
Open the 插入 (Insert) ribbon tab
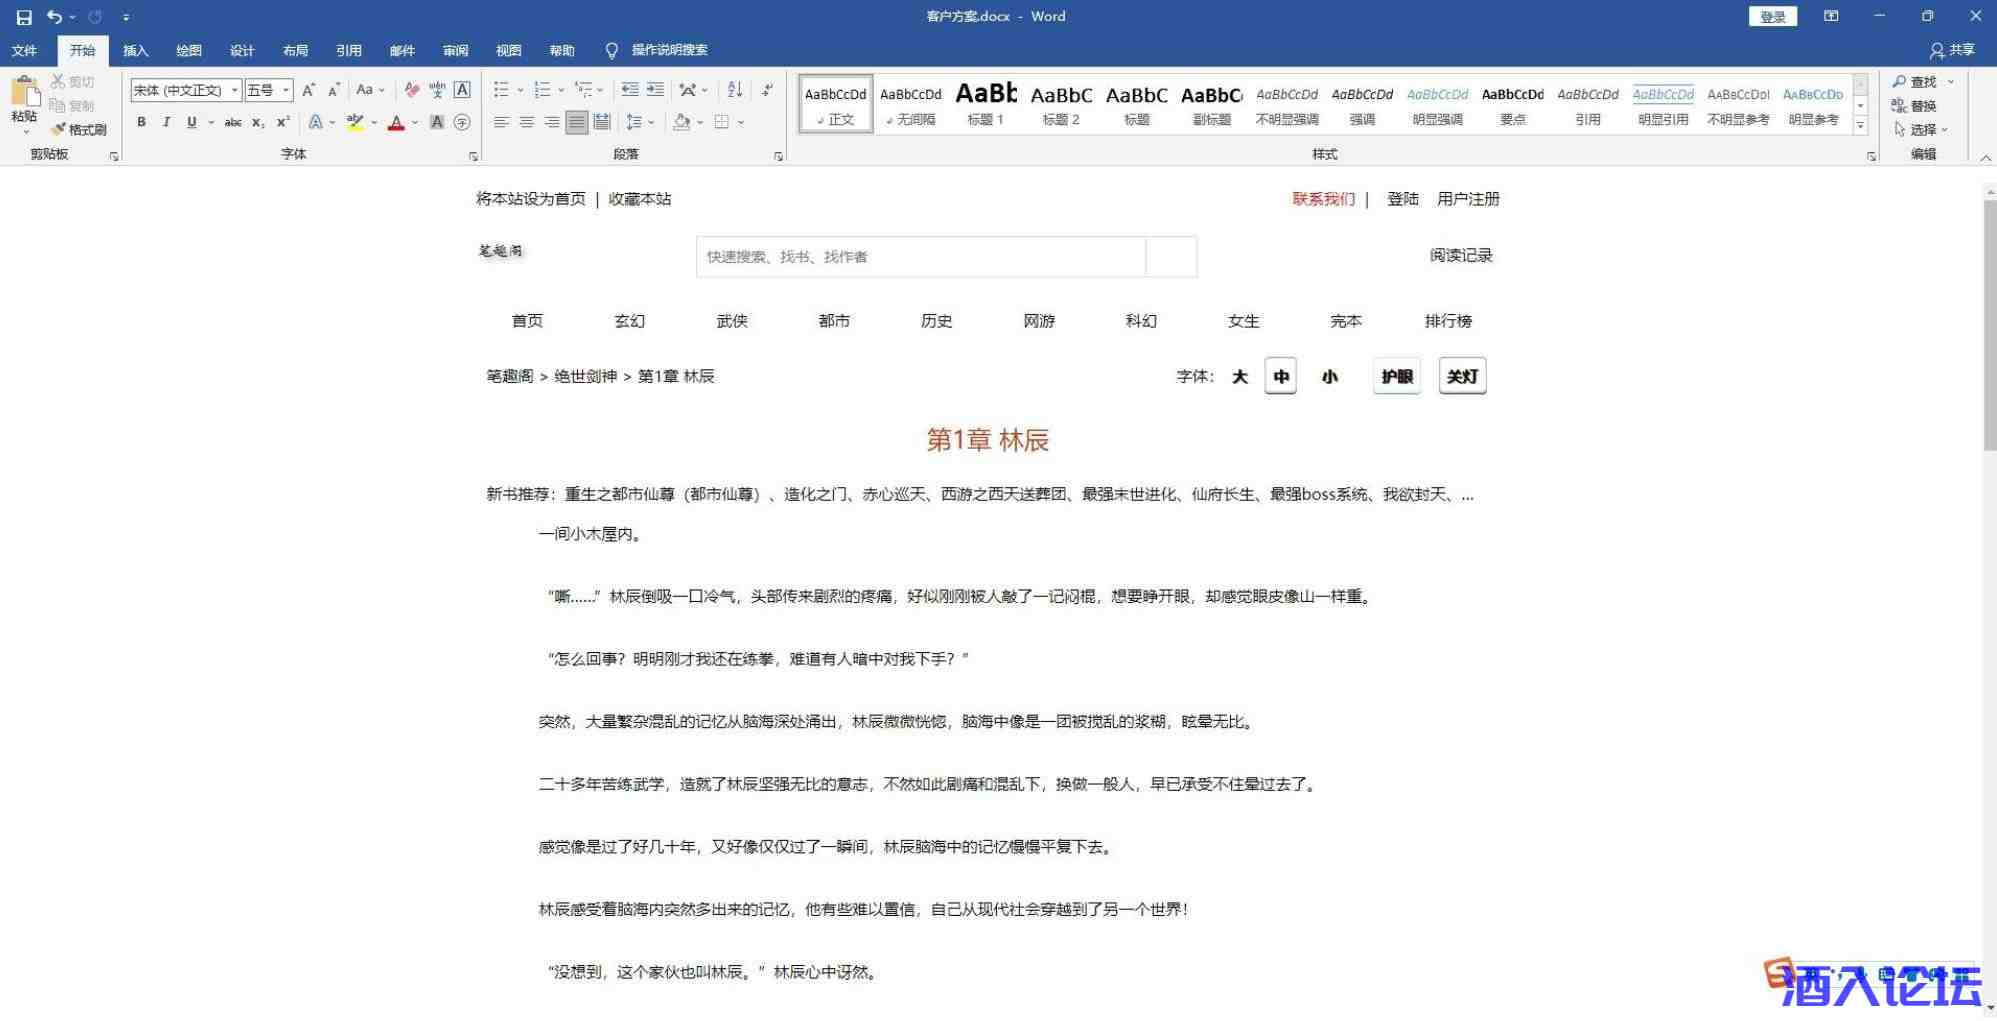[135, 50]
